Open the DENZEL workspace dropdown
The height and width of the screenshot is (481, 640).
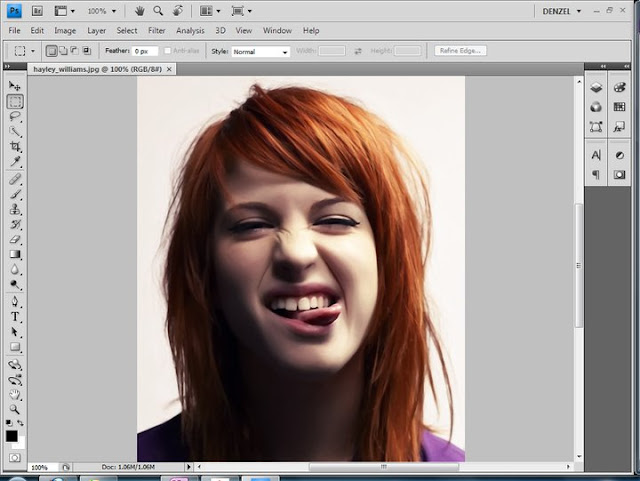point(562,11)
